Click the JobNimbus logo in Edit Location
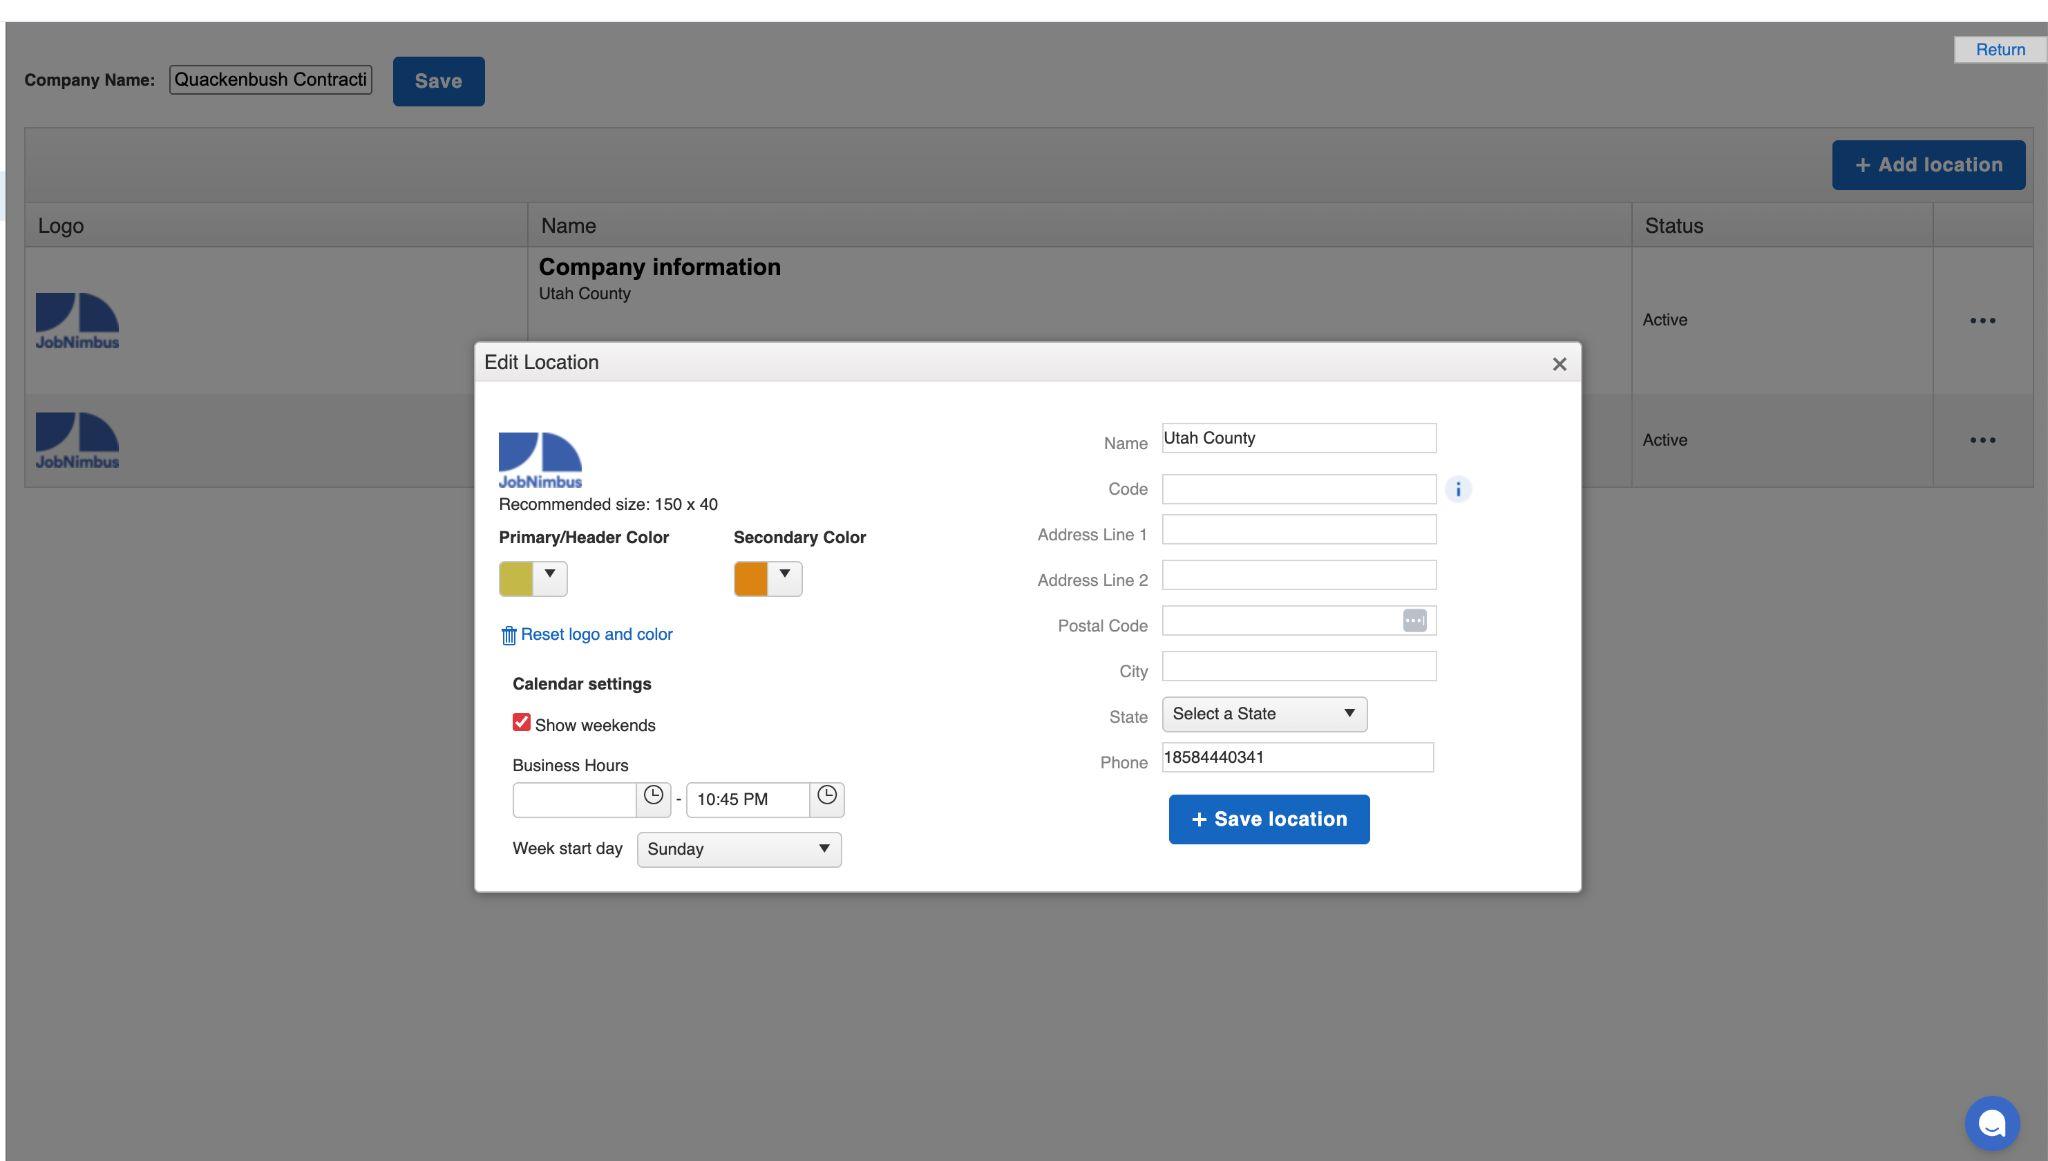Viewport: 2048px width, 1161px height. pos(540,460)
